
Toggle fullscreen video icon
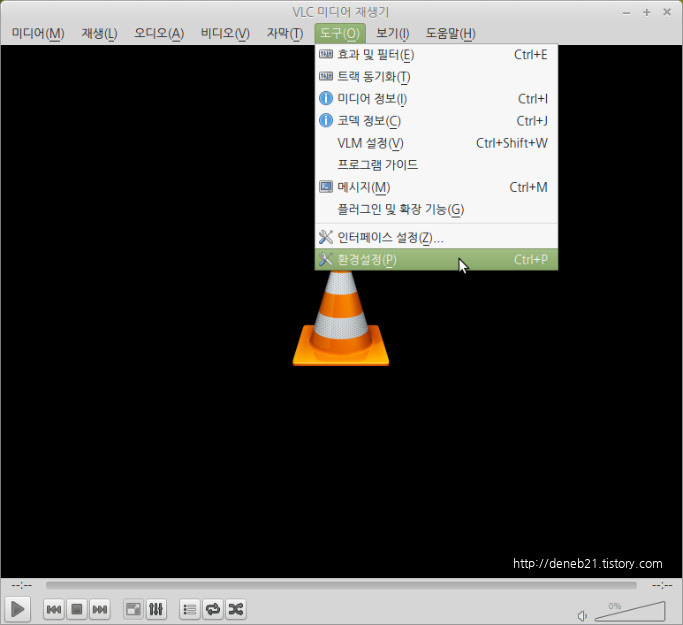coord(133,609)
